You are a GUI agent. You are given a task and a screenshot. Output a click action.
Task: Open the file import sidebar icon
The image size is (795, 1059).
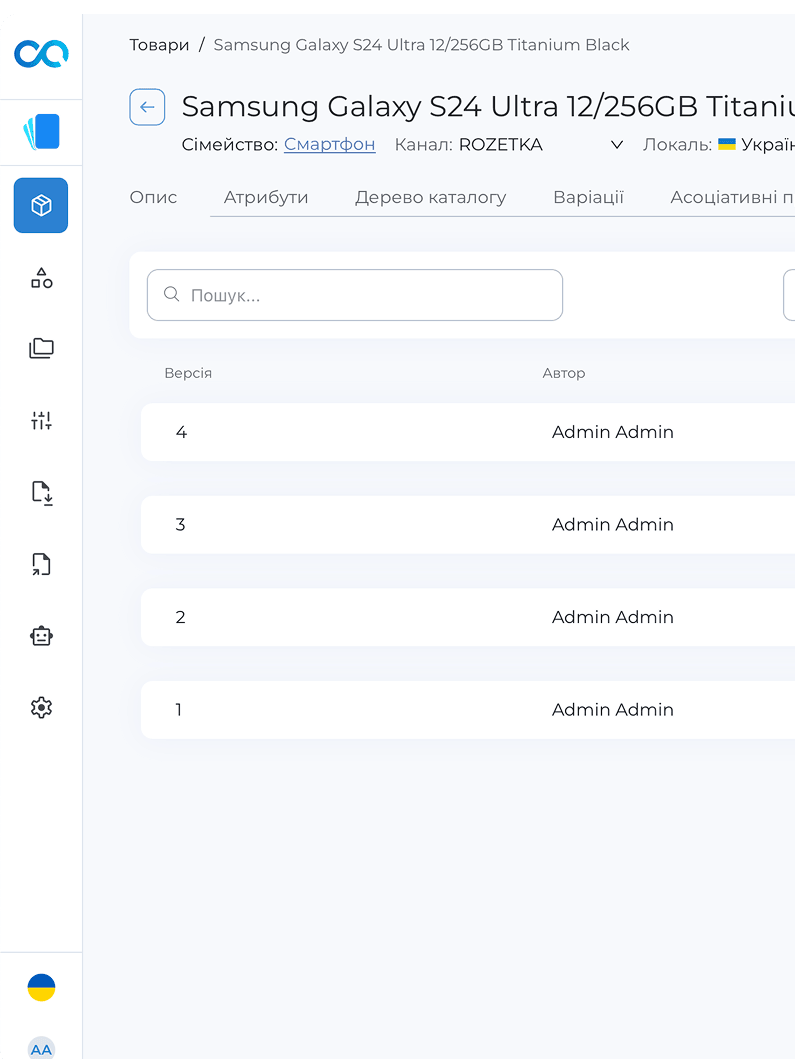41,492
